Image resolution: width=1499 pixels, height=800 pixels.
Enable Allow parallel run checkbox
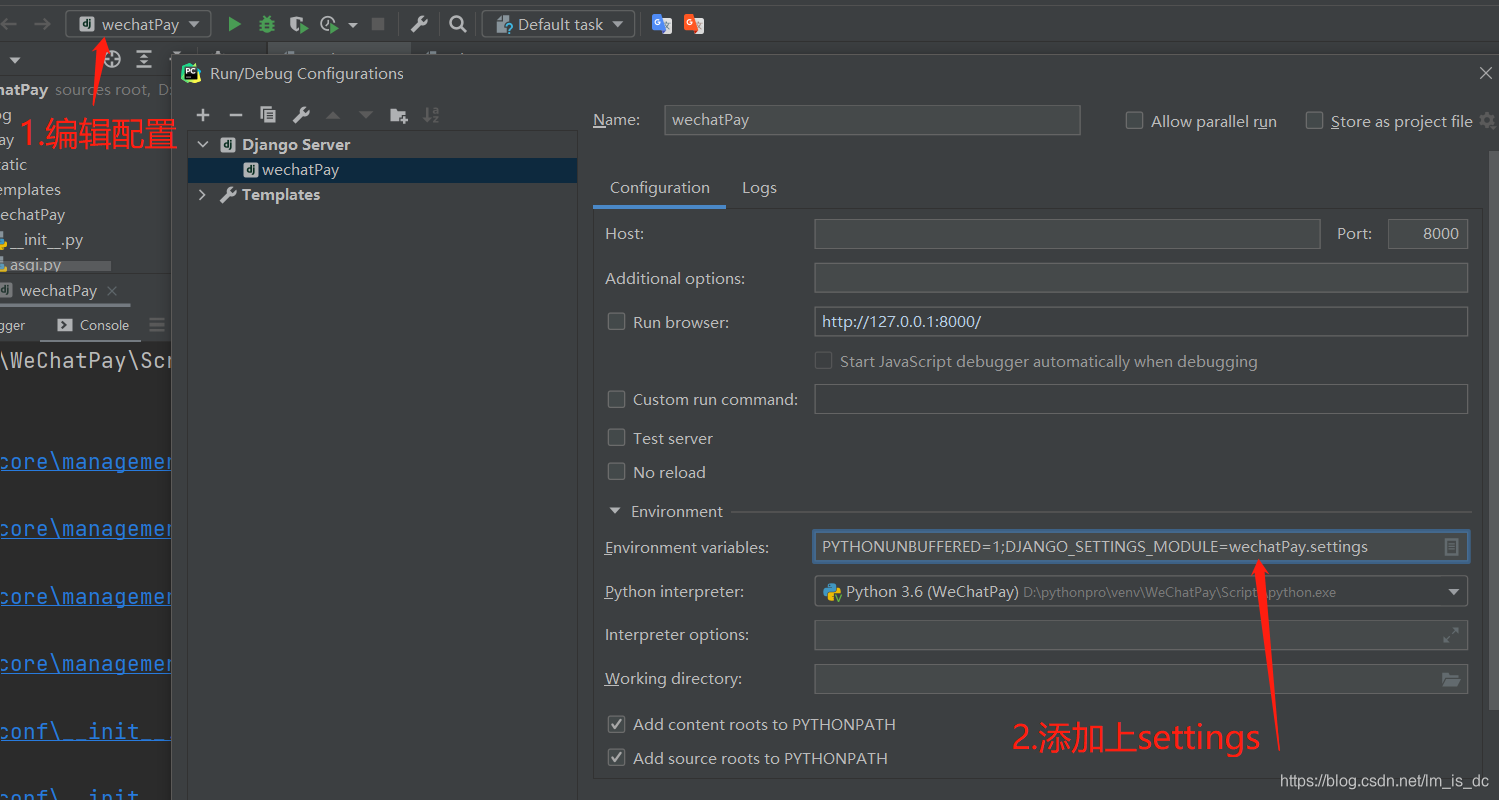click(1134, 120)
